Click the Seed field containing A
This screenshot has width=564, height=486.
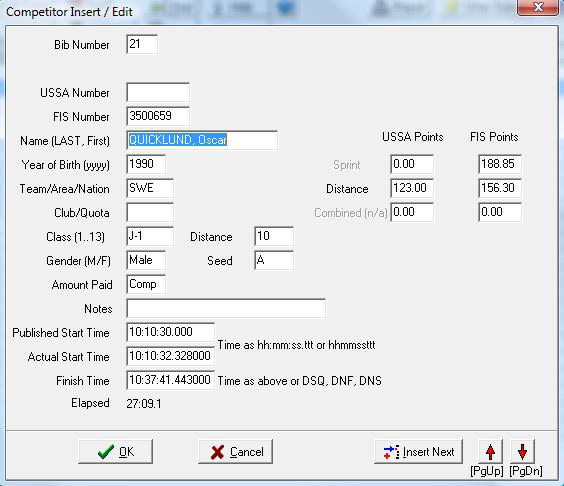click(274, 260)
